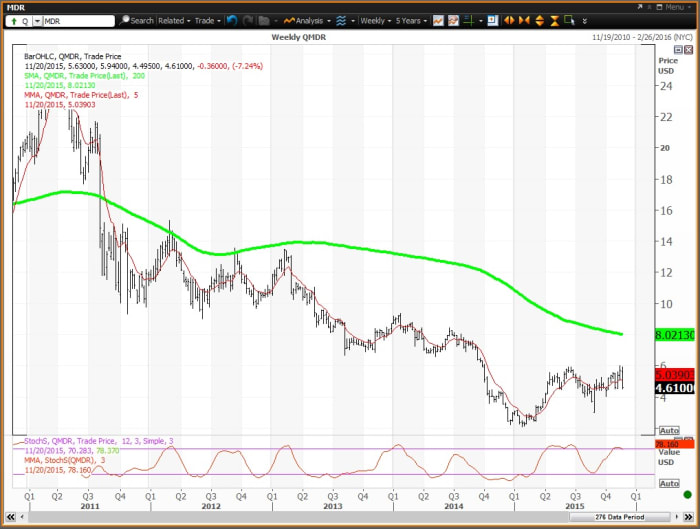This screenshot has height=529, width=700.
Task: Open the Trade menu
Action: (207, 20)
